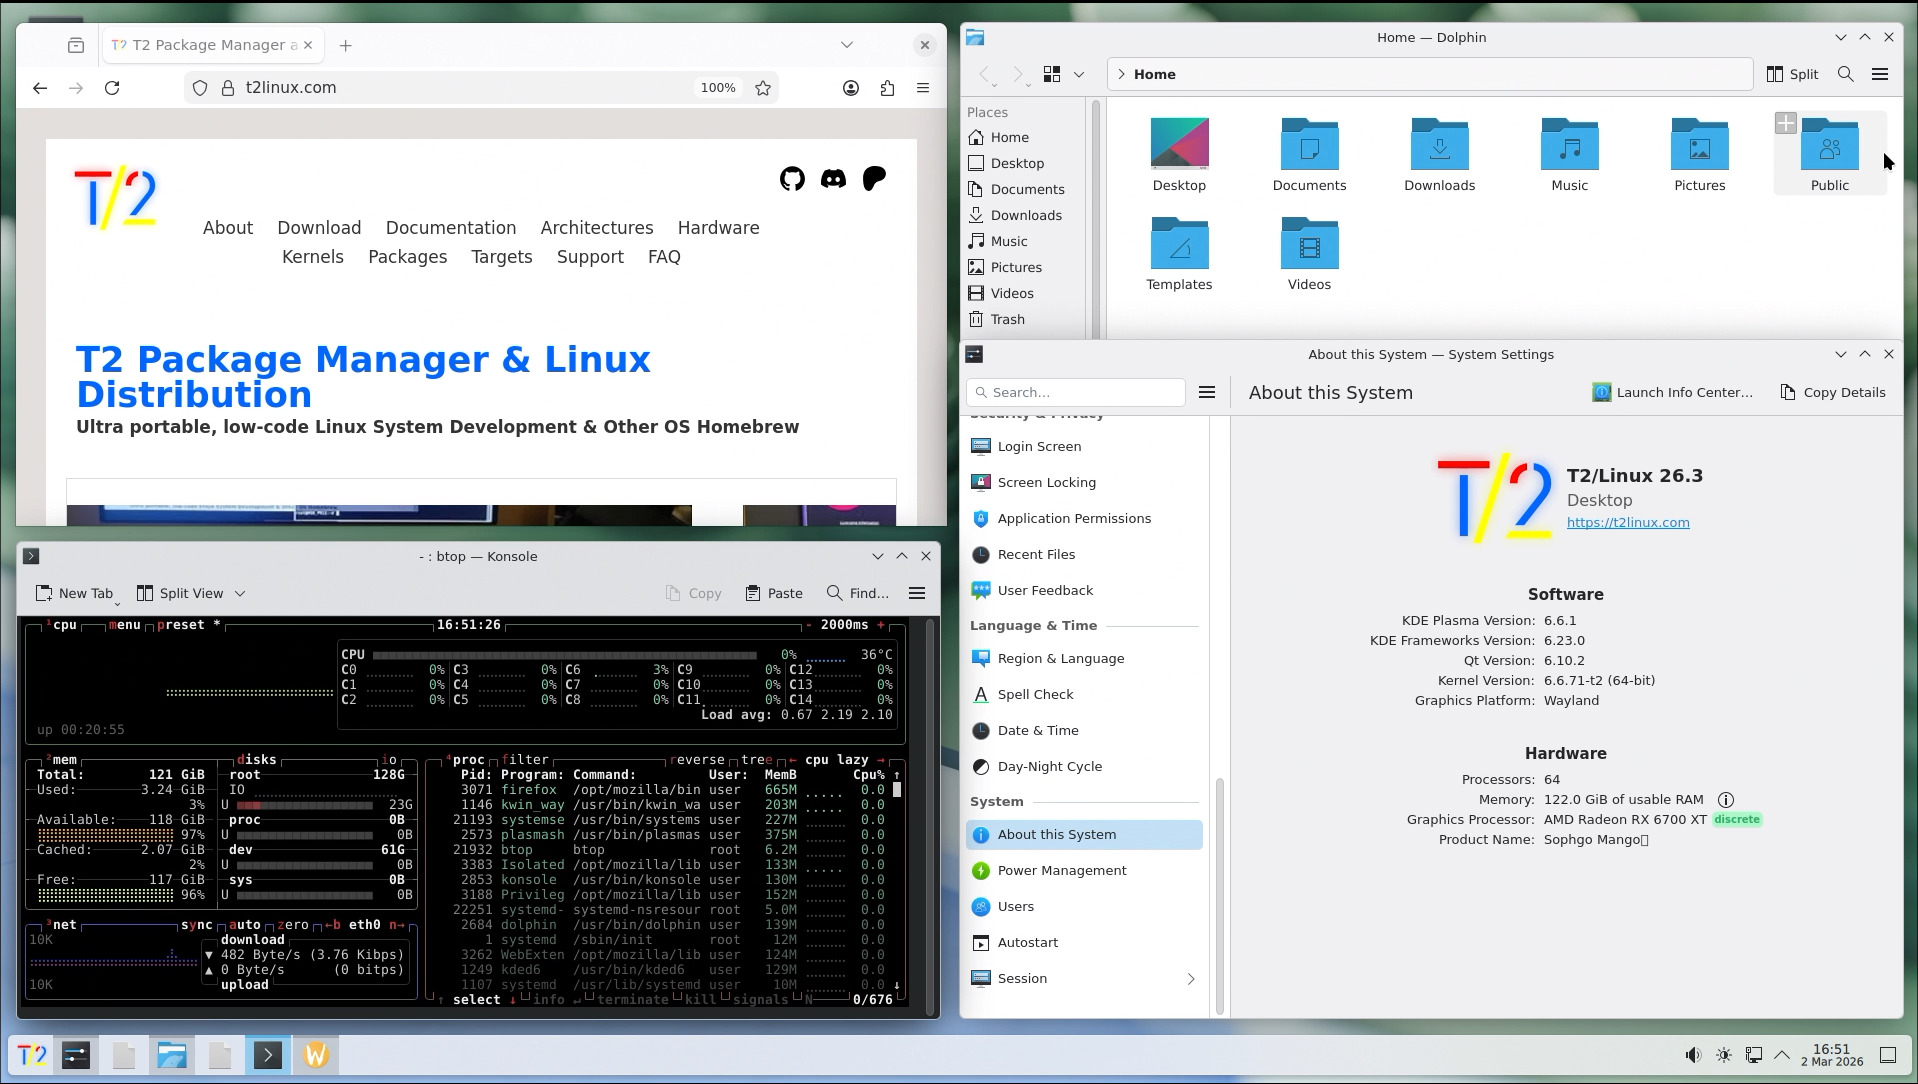
Task: Click the Discord icon on T2 website
Action: [x=833, y=179]
